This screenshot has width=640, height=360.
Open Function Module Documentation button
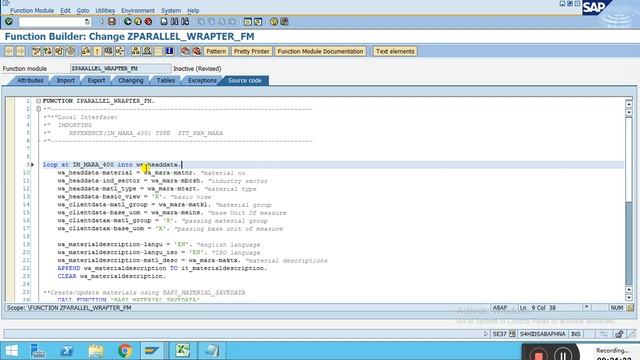(x=320, y=51)
